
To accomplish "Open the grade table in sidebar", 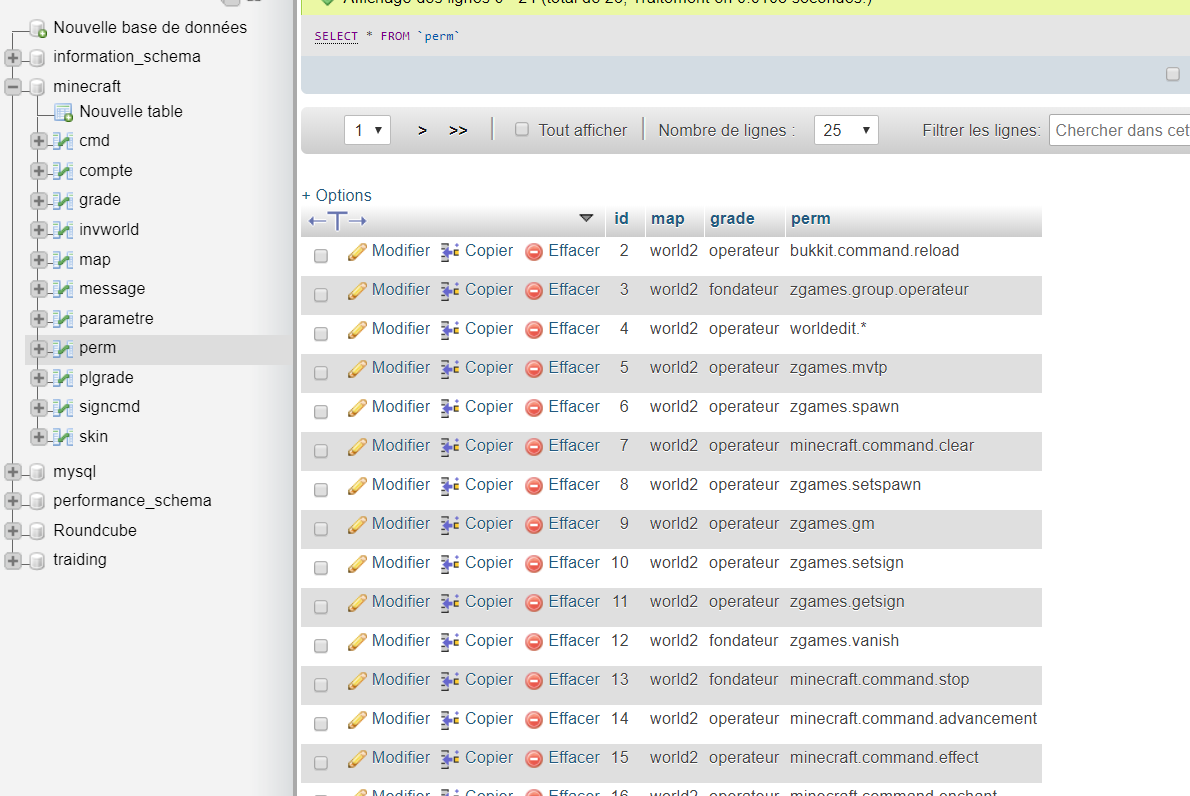I will pyautogui.click(x=100, y=200).
